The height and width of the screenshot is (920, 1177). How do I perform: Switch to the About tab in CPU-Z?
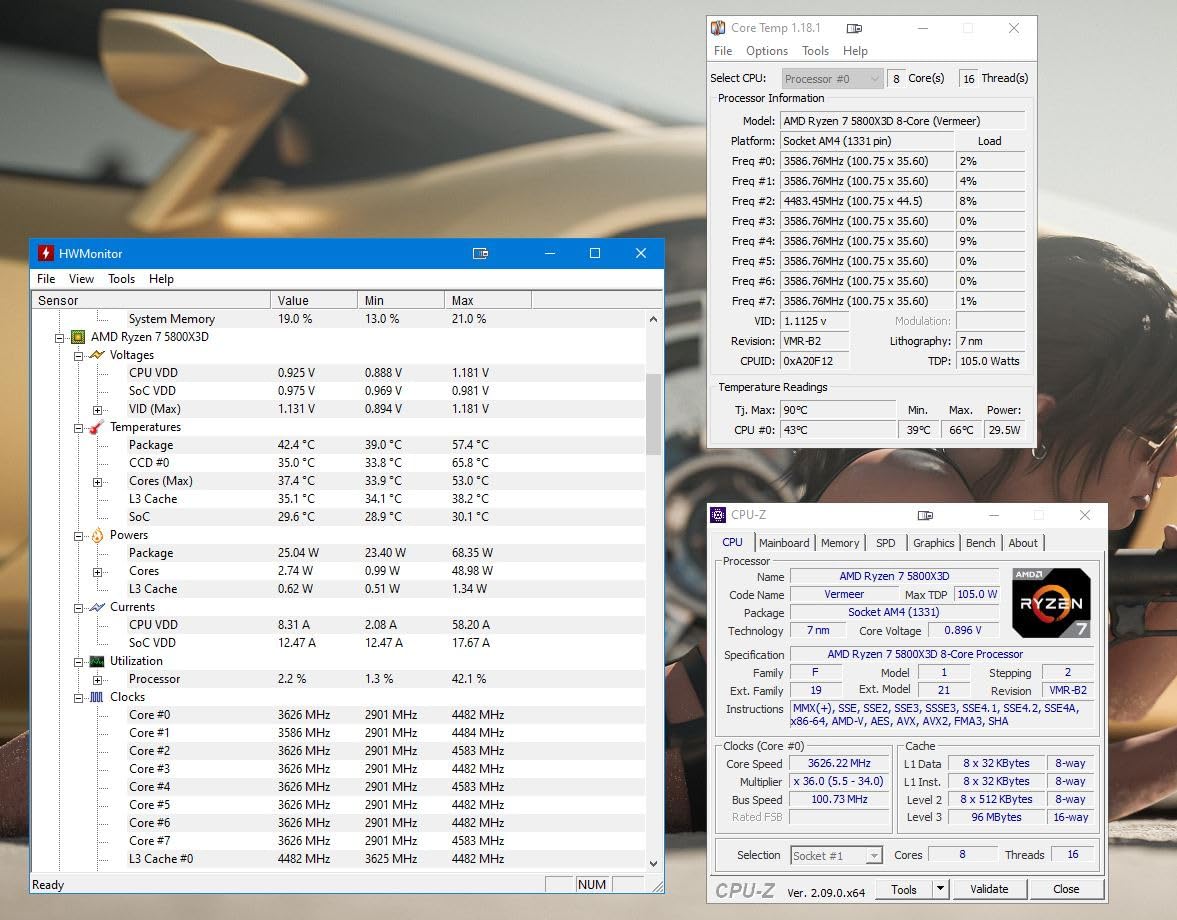point(1022,543)
